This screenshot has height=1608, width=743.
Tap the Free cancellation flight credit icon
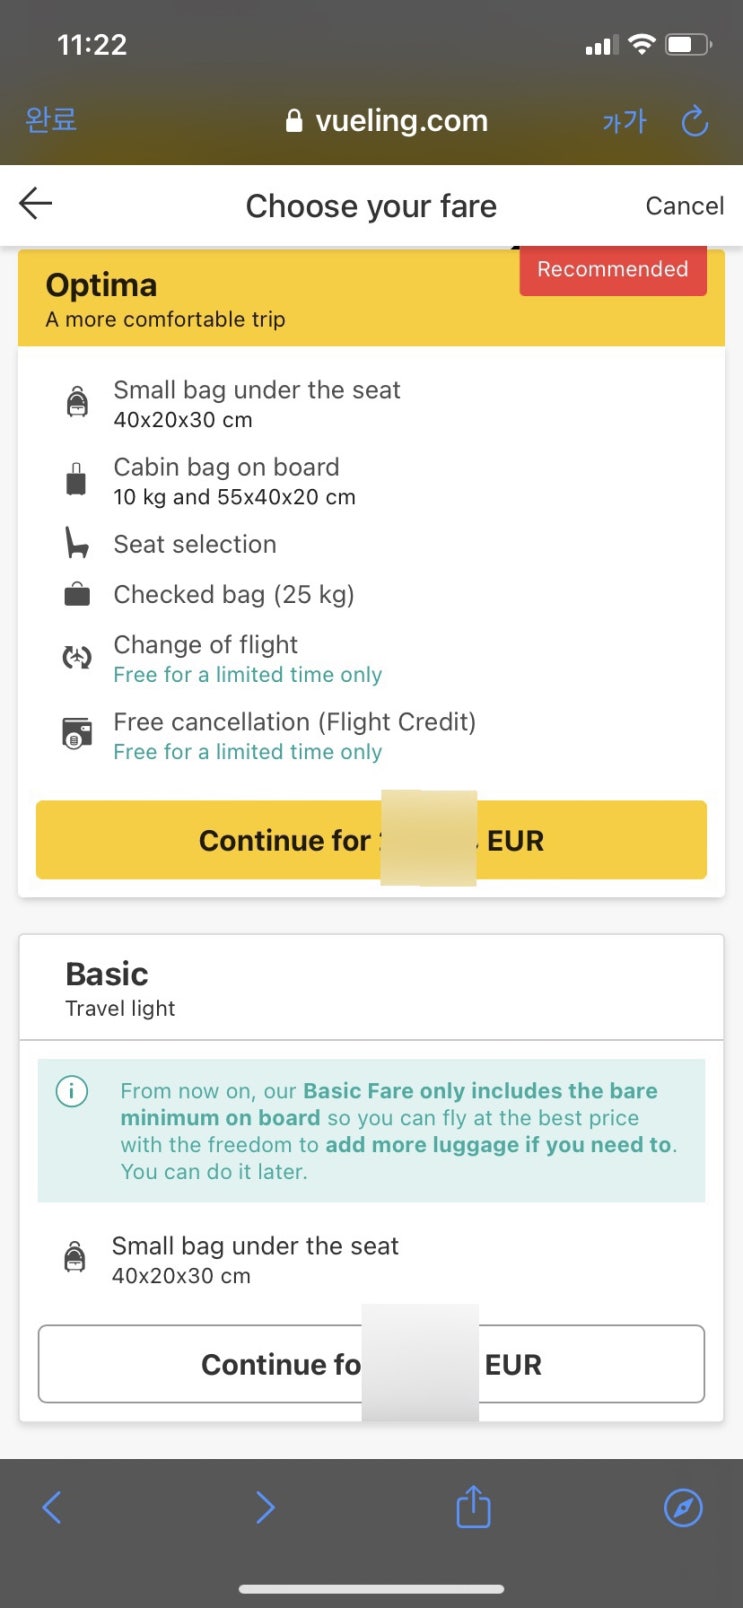coord(77,733)
